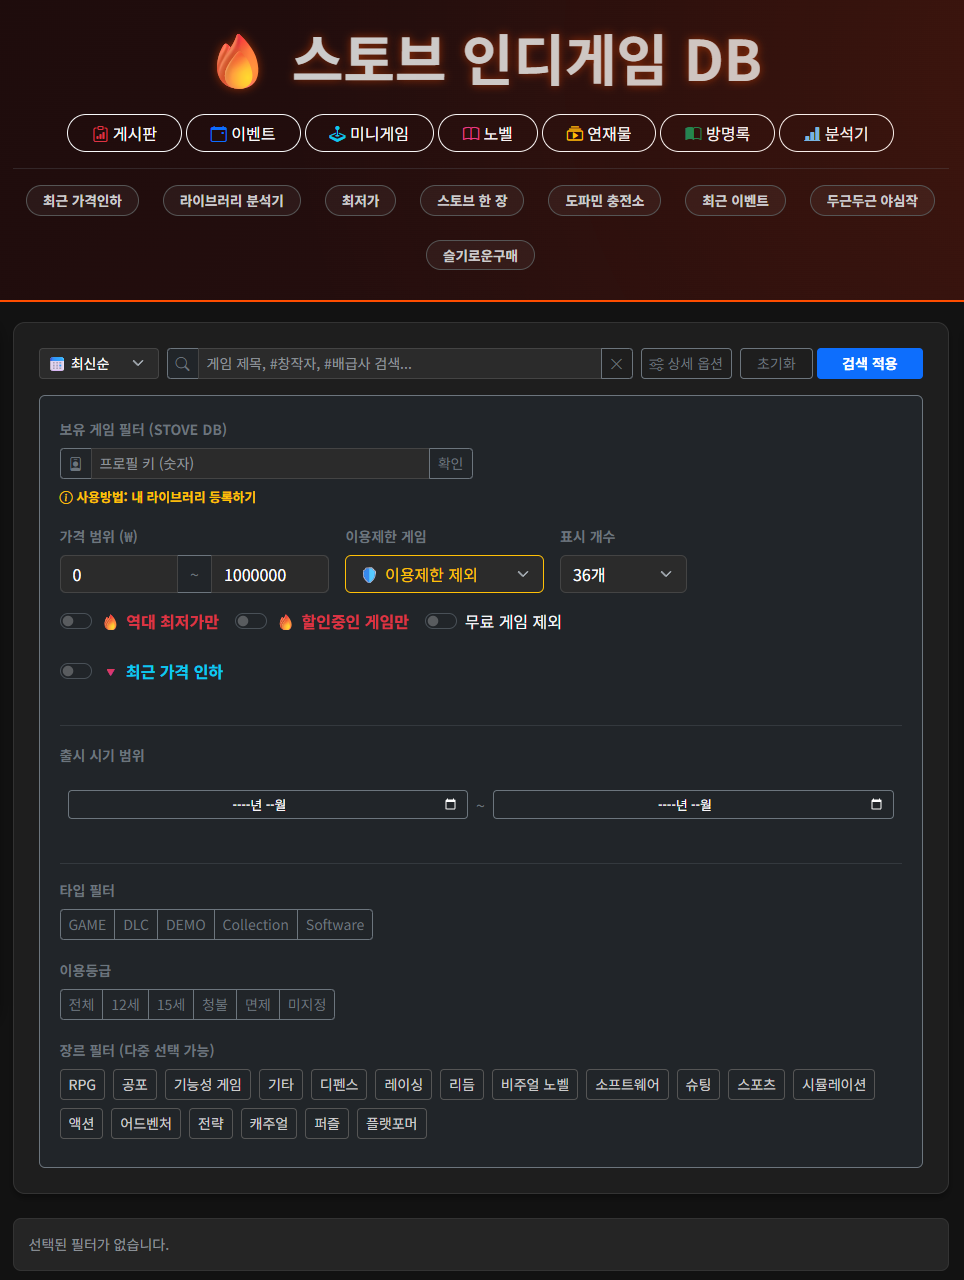Screen dimensions: 964x1280
Task: Click the slider icon on 상세 옵션
Action: coord(656,364)
